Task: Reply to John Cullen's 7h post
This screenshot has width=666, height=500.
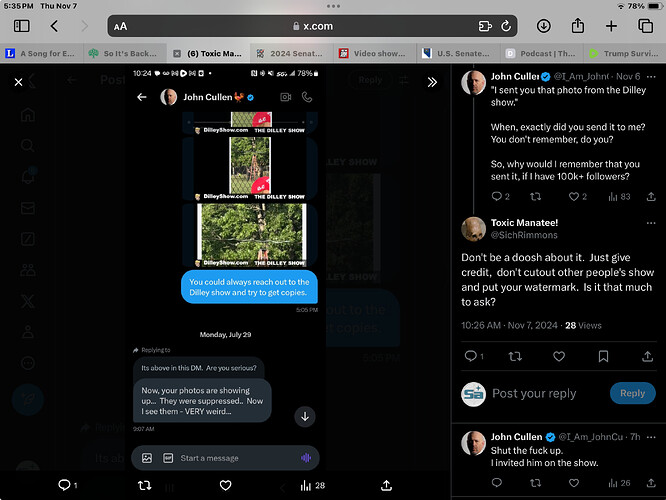Action: (x=497, y=483)
